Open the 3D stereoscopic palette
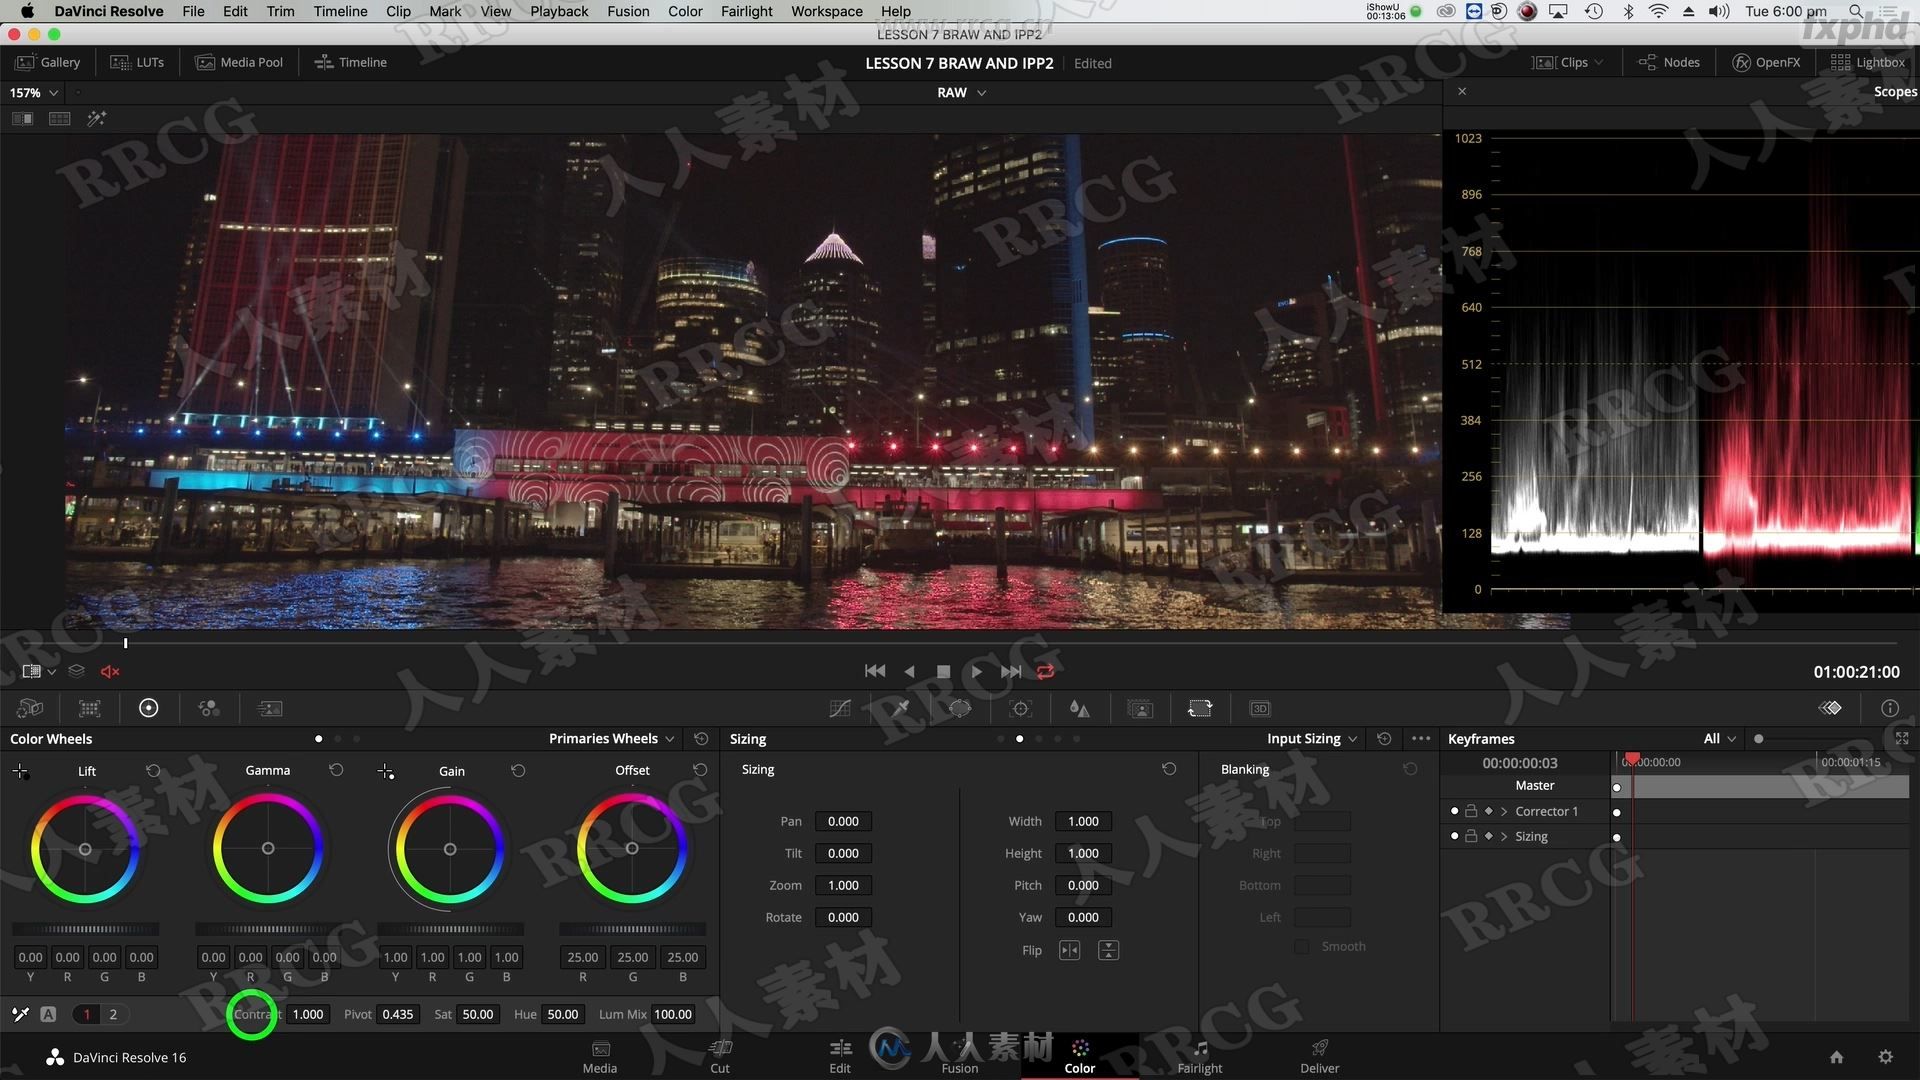Screen dimensions: 1920x1080 point(1260,708)
